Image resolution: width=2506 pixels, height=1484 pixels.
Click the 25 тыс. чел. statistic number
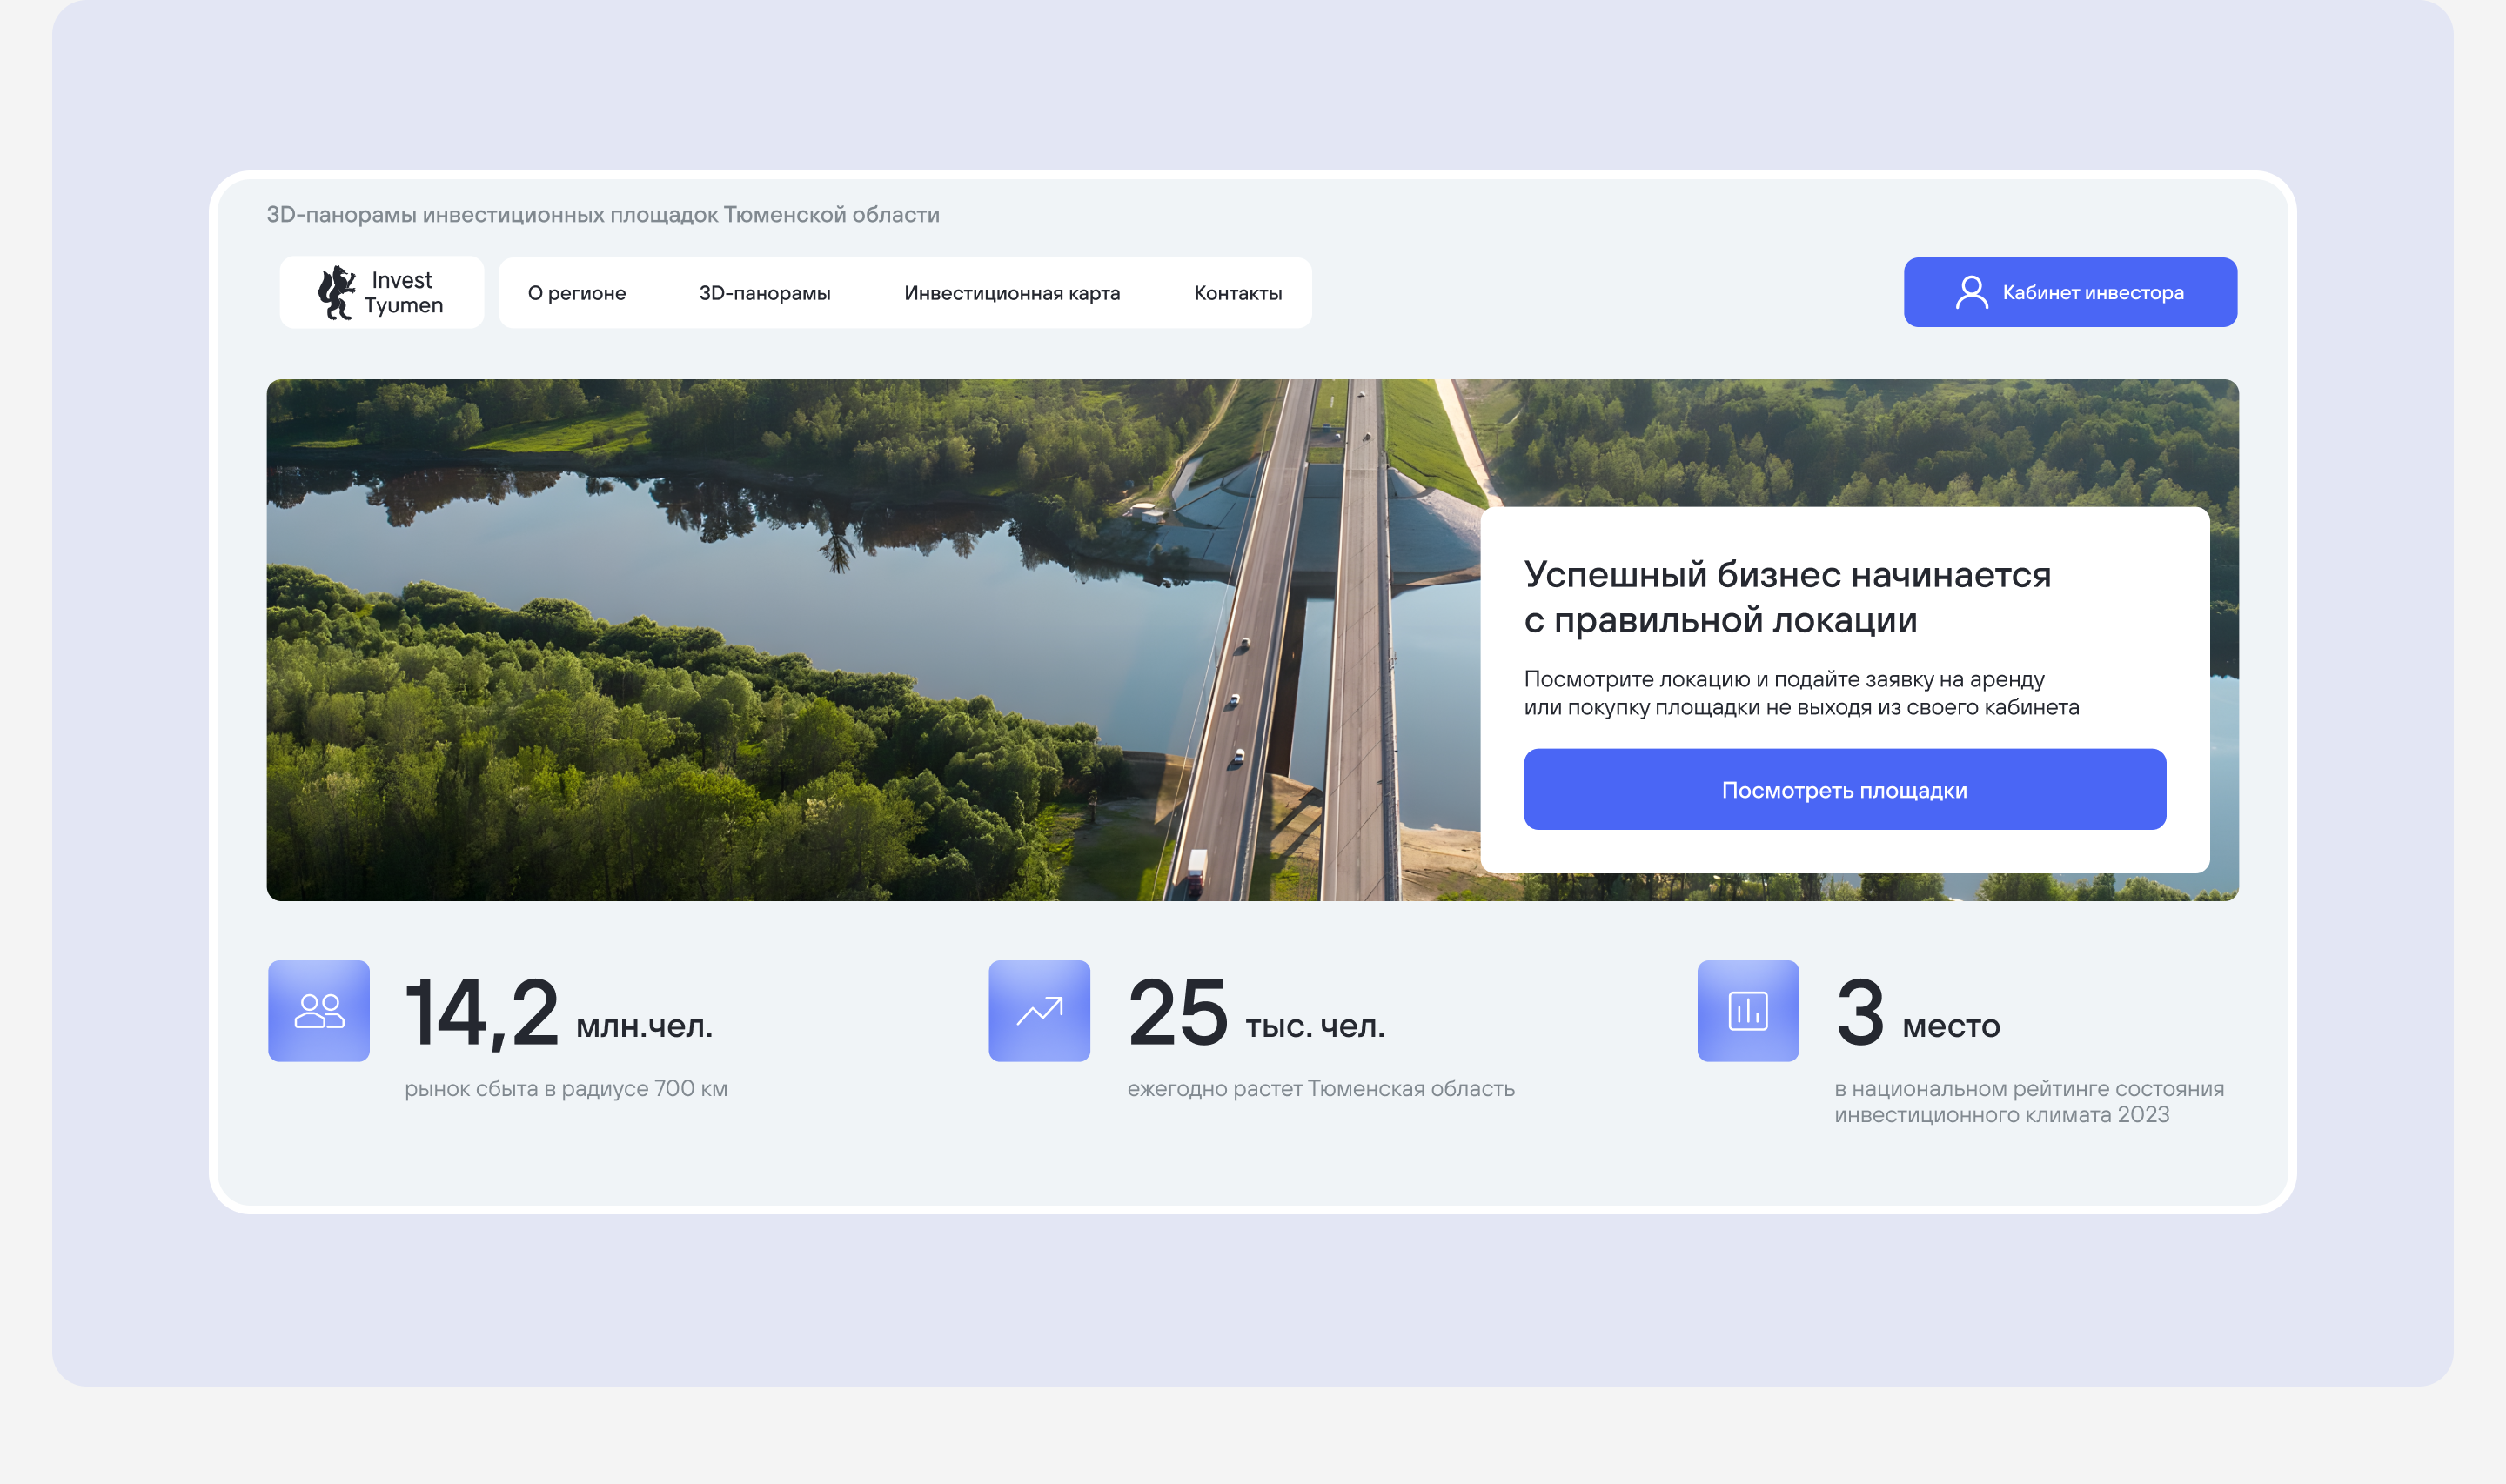point(1178,1014)
